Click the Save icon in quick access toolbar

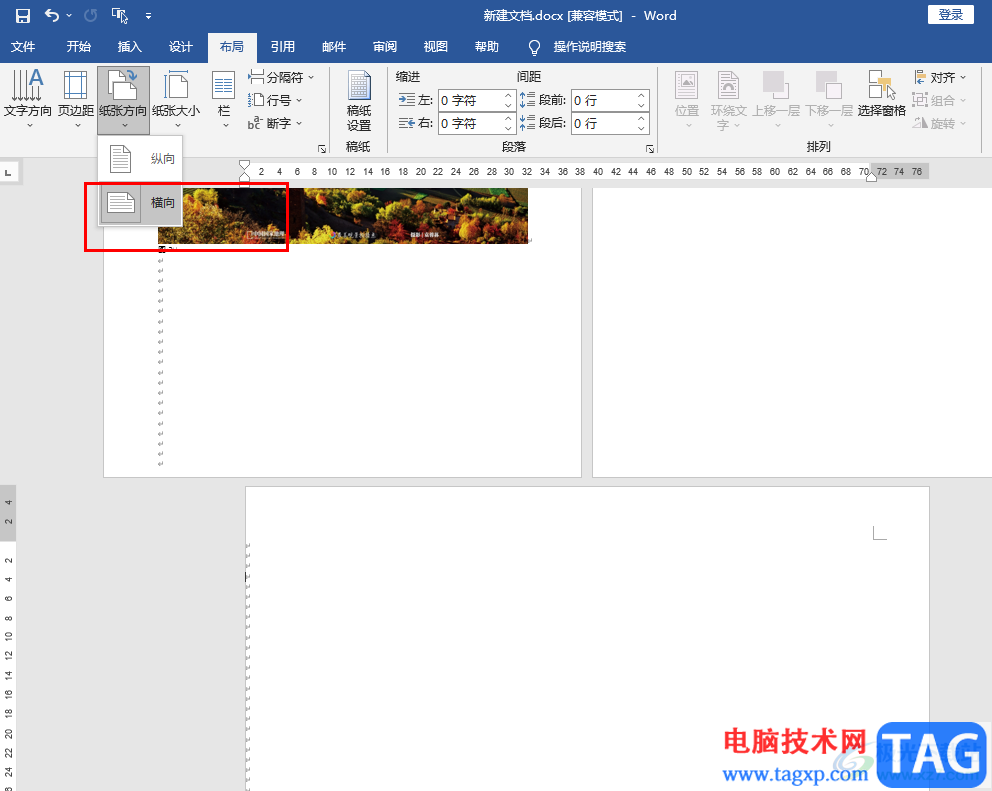[23, 16]
